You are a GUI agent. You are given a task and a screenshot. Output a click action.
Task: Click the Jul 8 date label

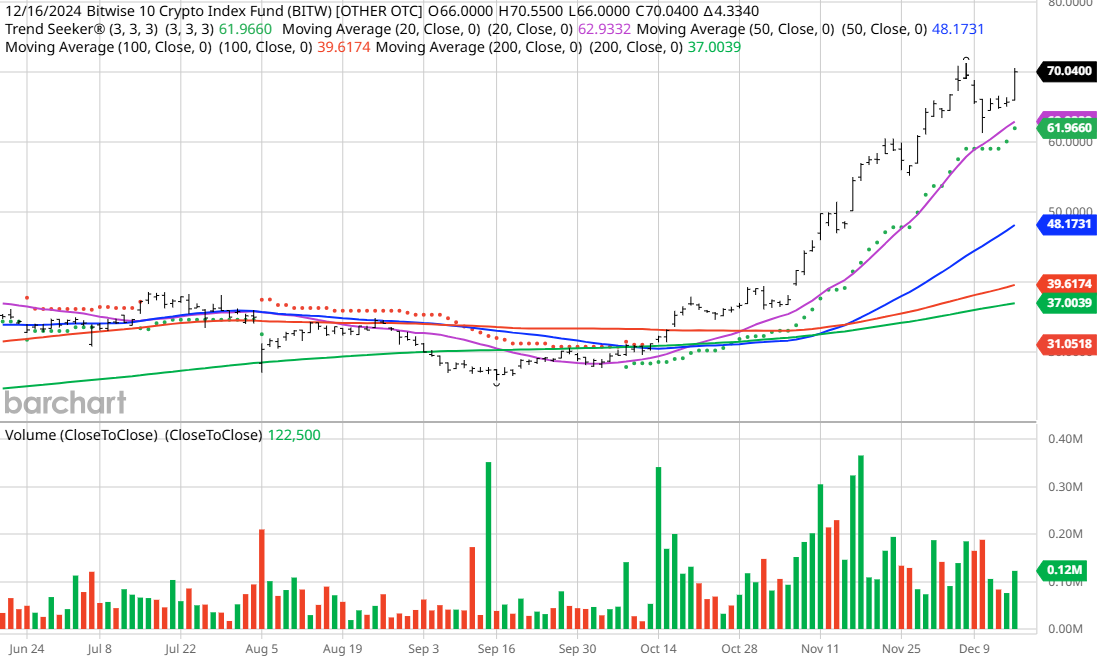(99, 648)
